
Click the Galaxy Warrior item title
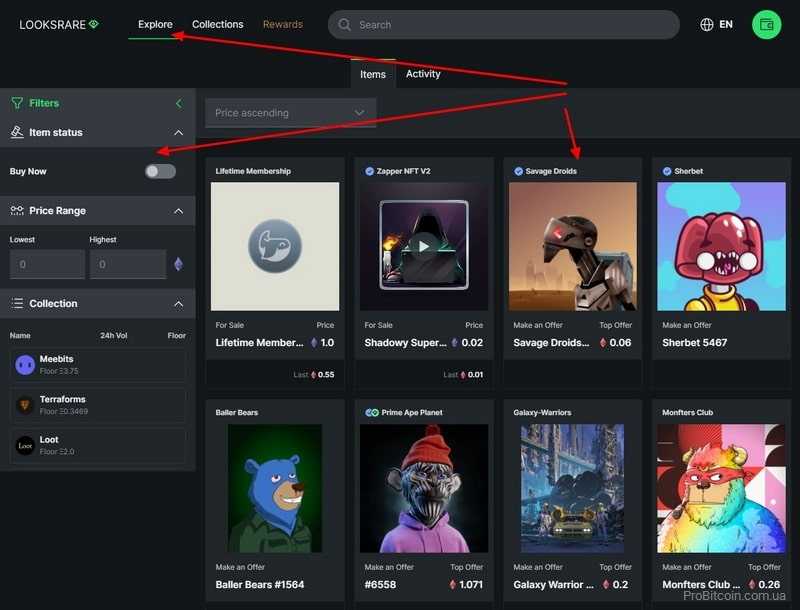tap(554, 584)
